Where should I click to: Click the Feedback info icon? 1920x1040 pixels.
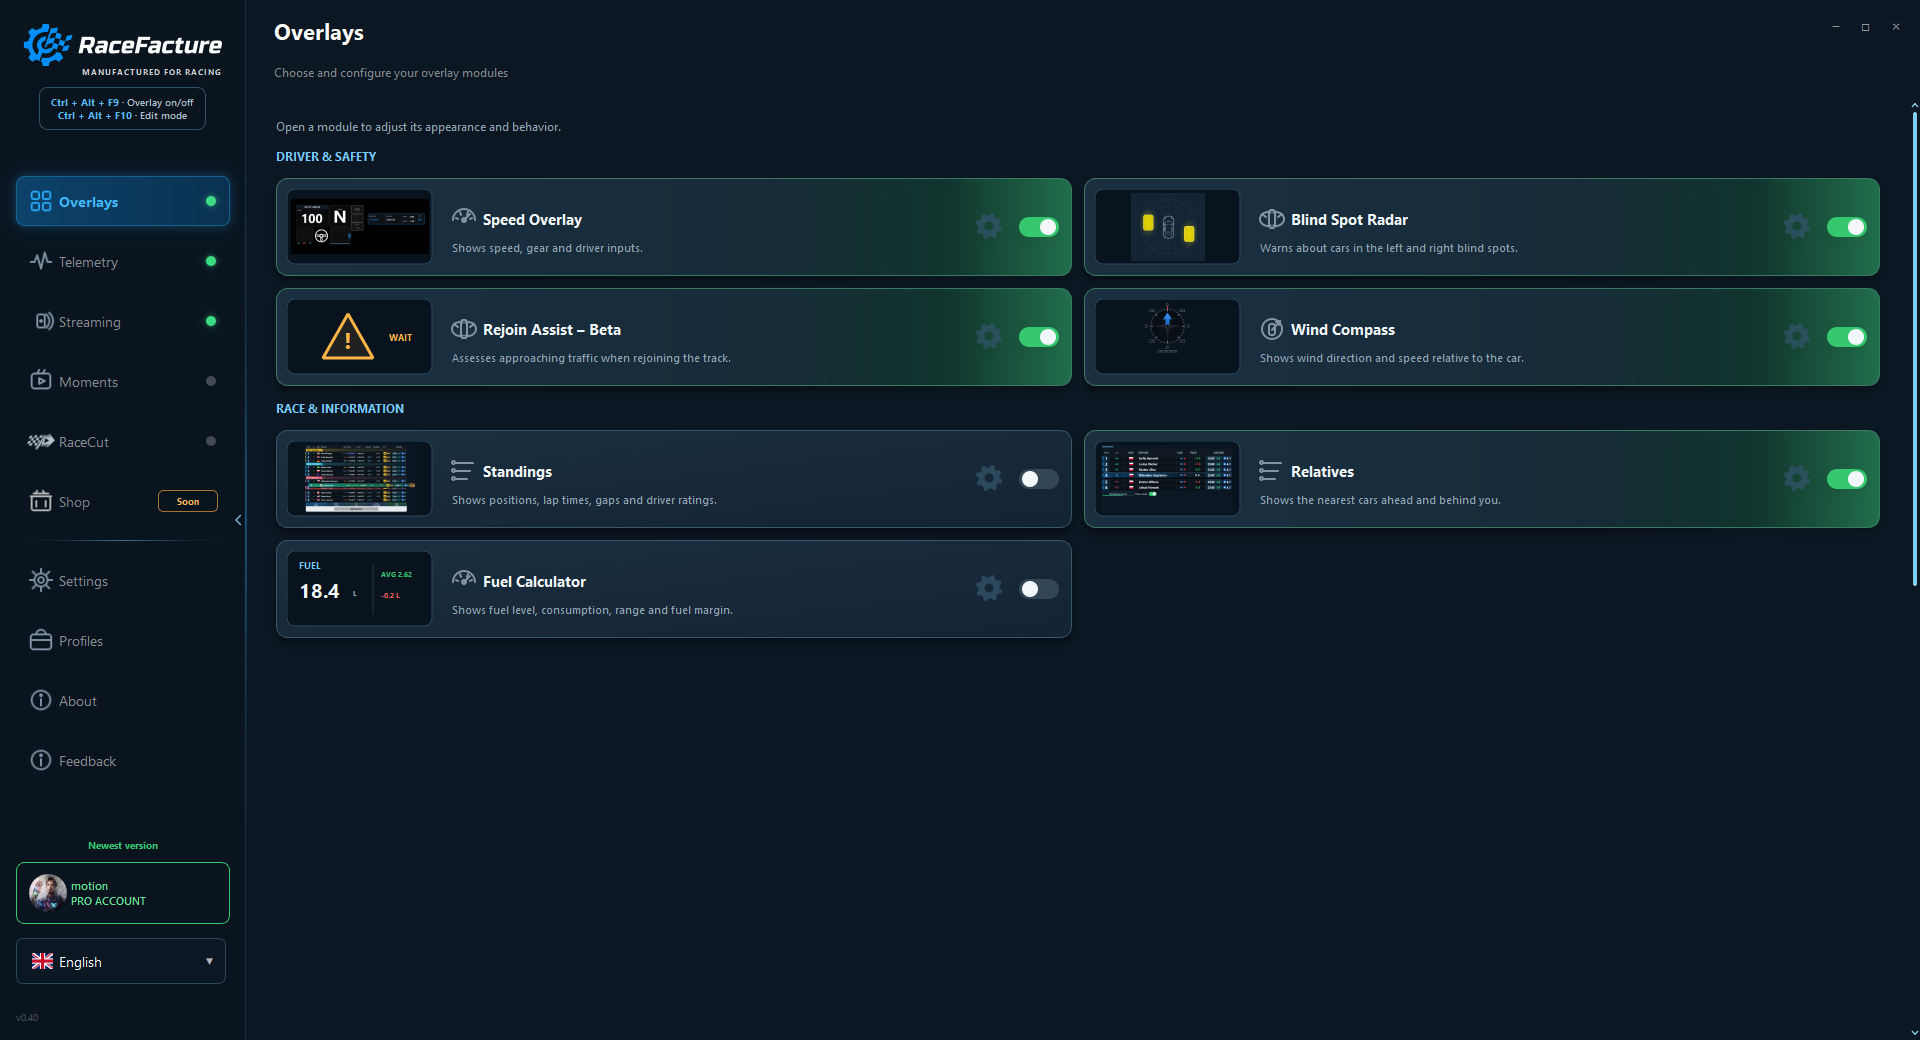[x=41, y=760]
